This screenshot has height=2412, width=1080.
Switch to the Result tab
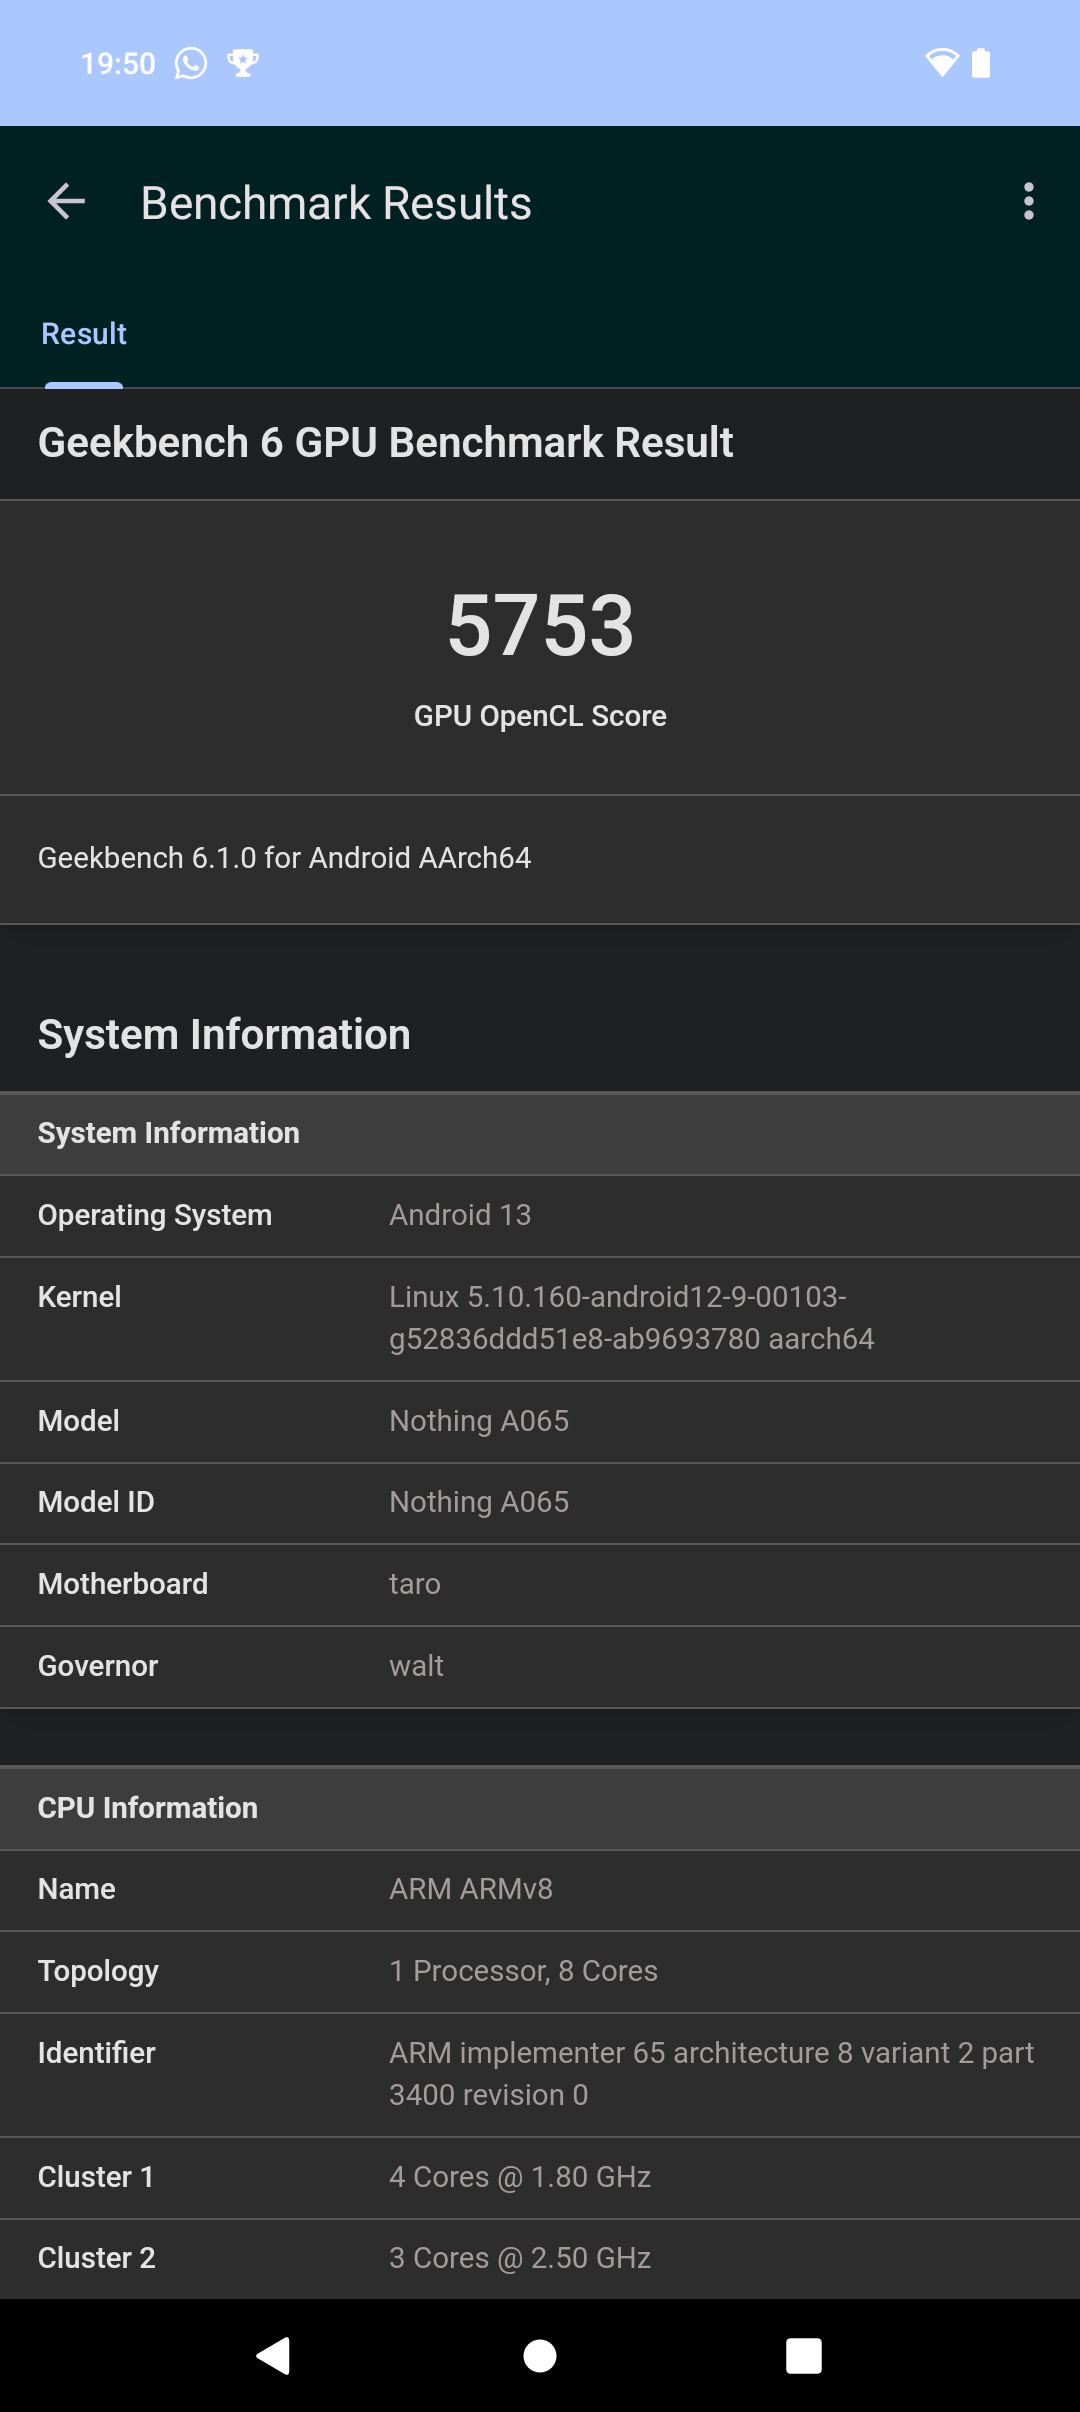pos(83,333)
